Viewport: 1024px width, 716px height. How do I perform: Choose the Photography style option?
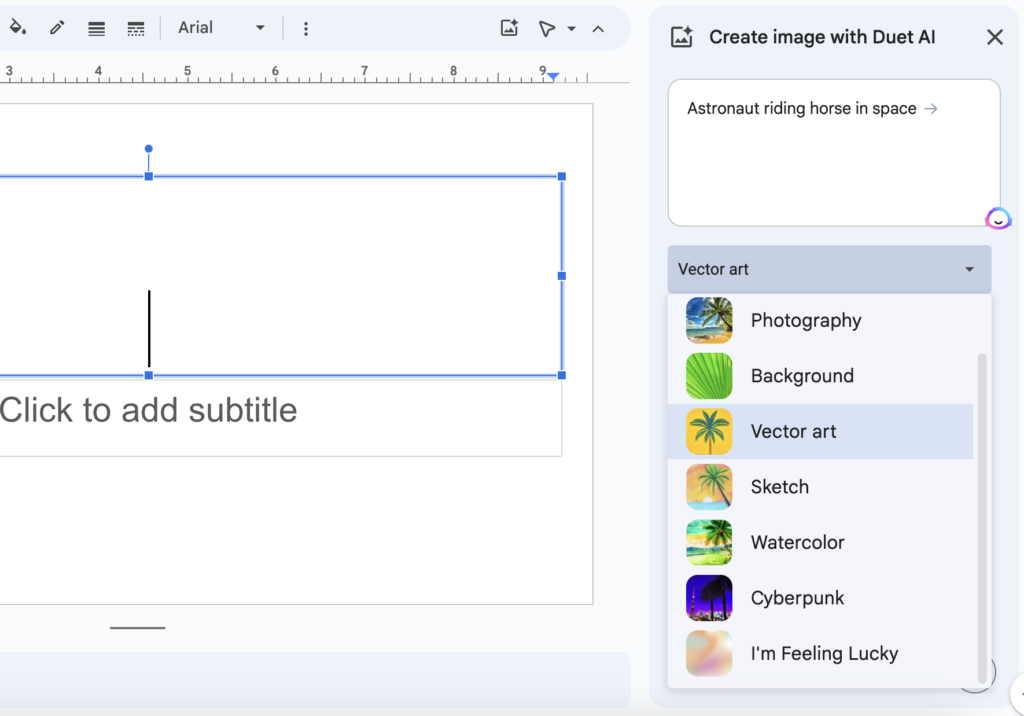pyautogui.click(x=805, y=320)
